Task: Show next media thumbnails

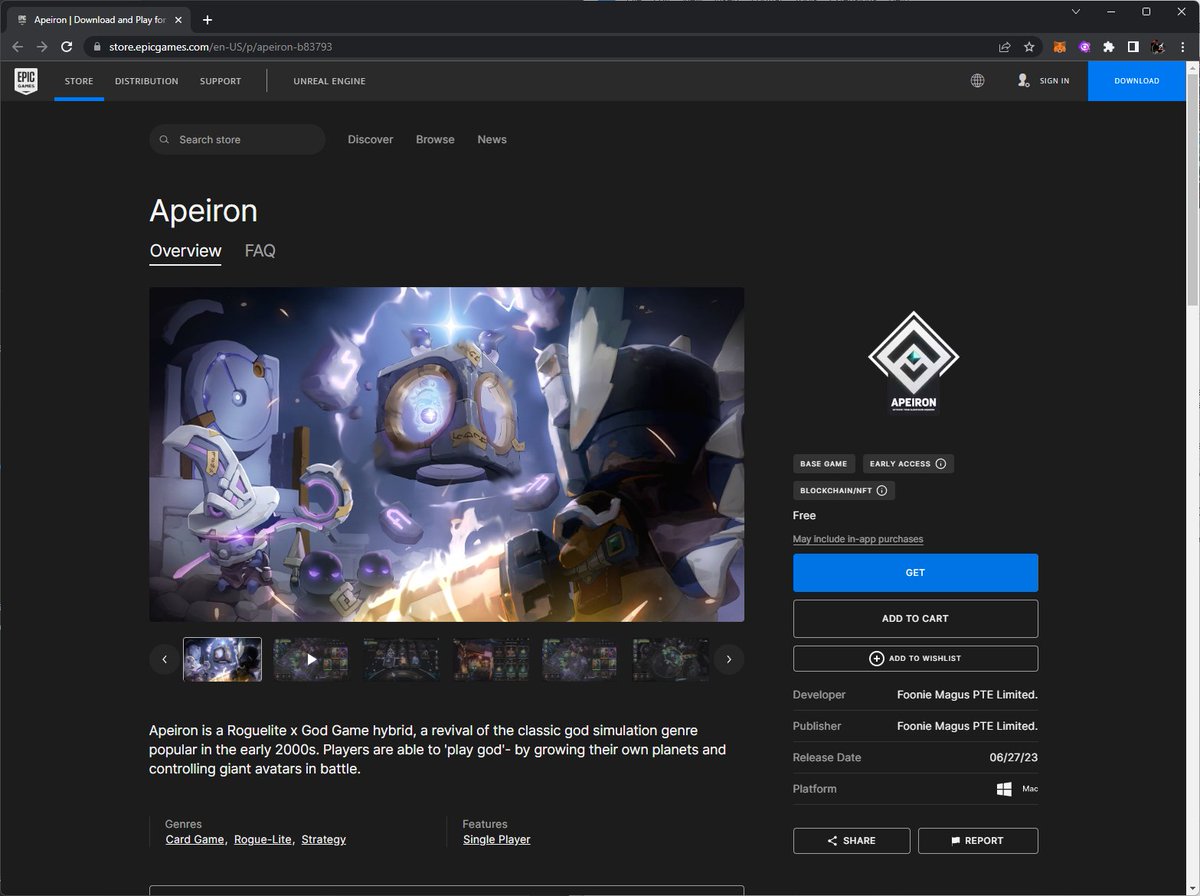Action: 729,659
